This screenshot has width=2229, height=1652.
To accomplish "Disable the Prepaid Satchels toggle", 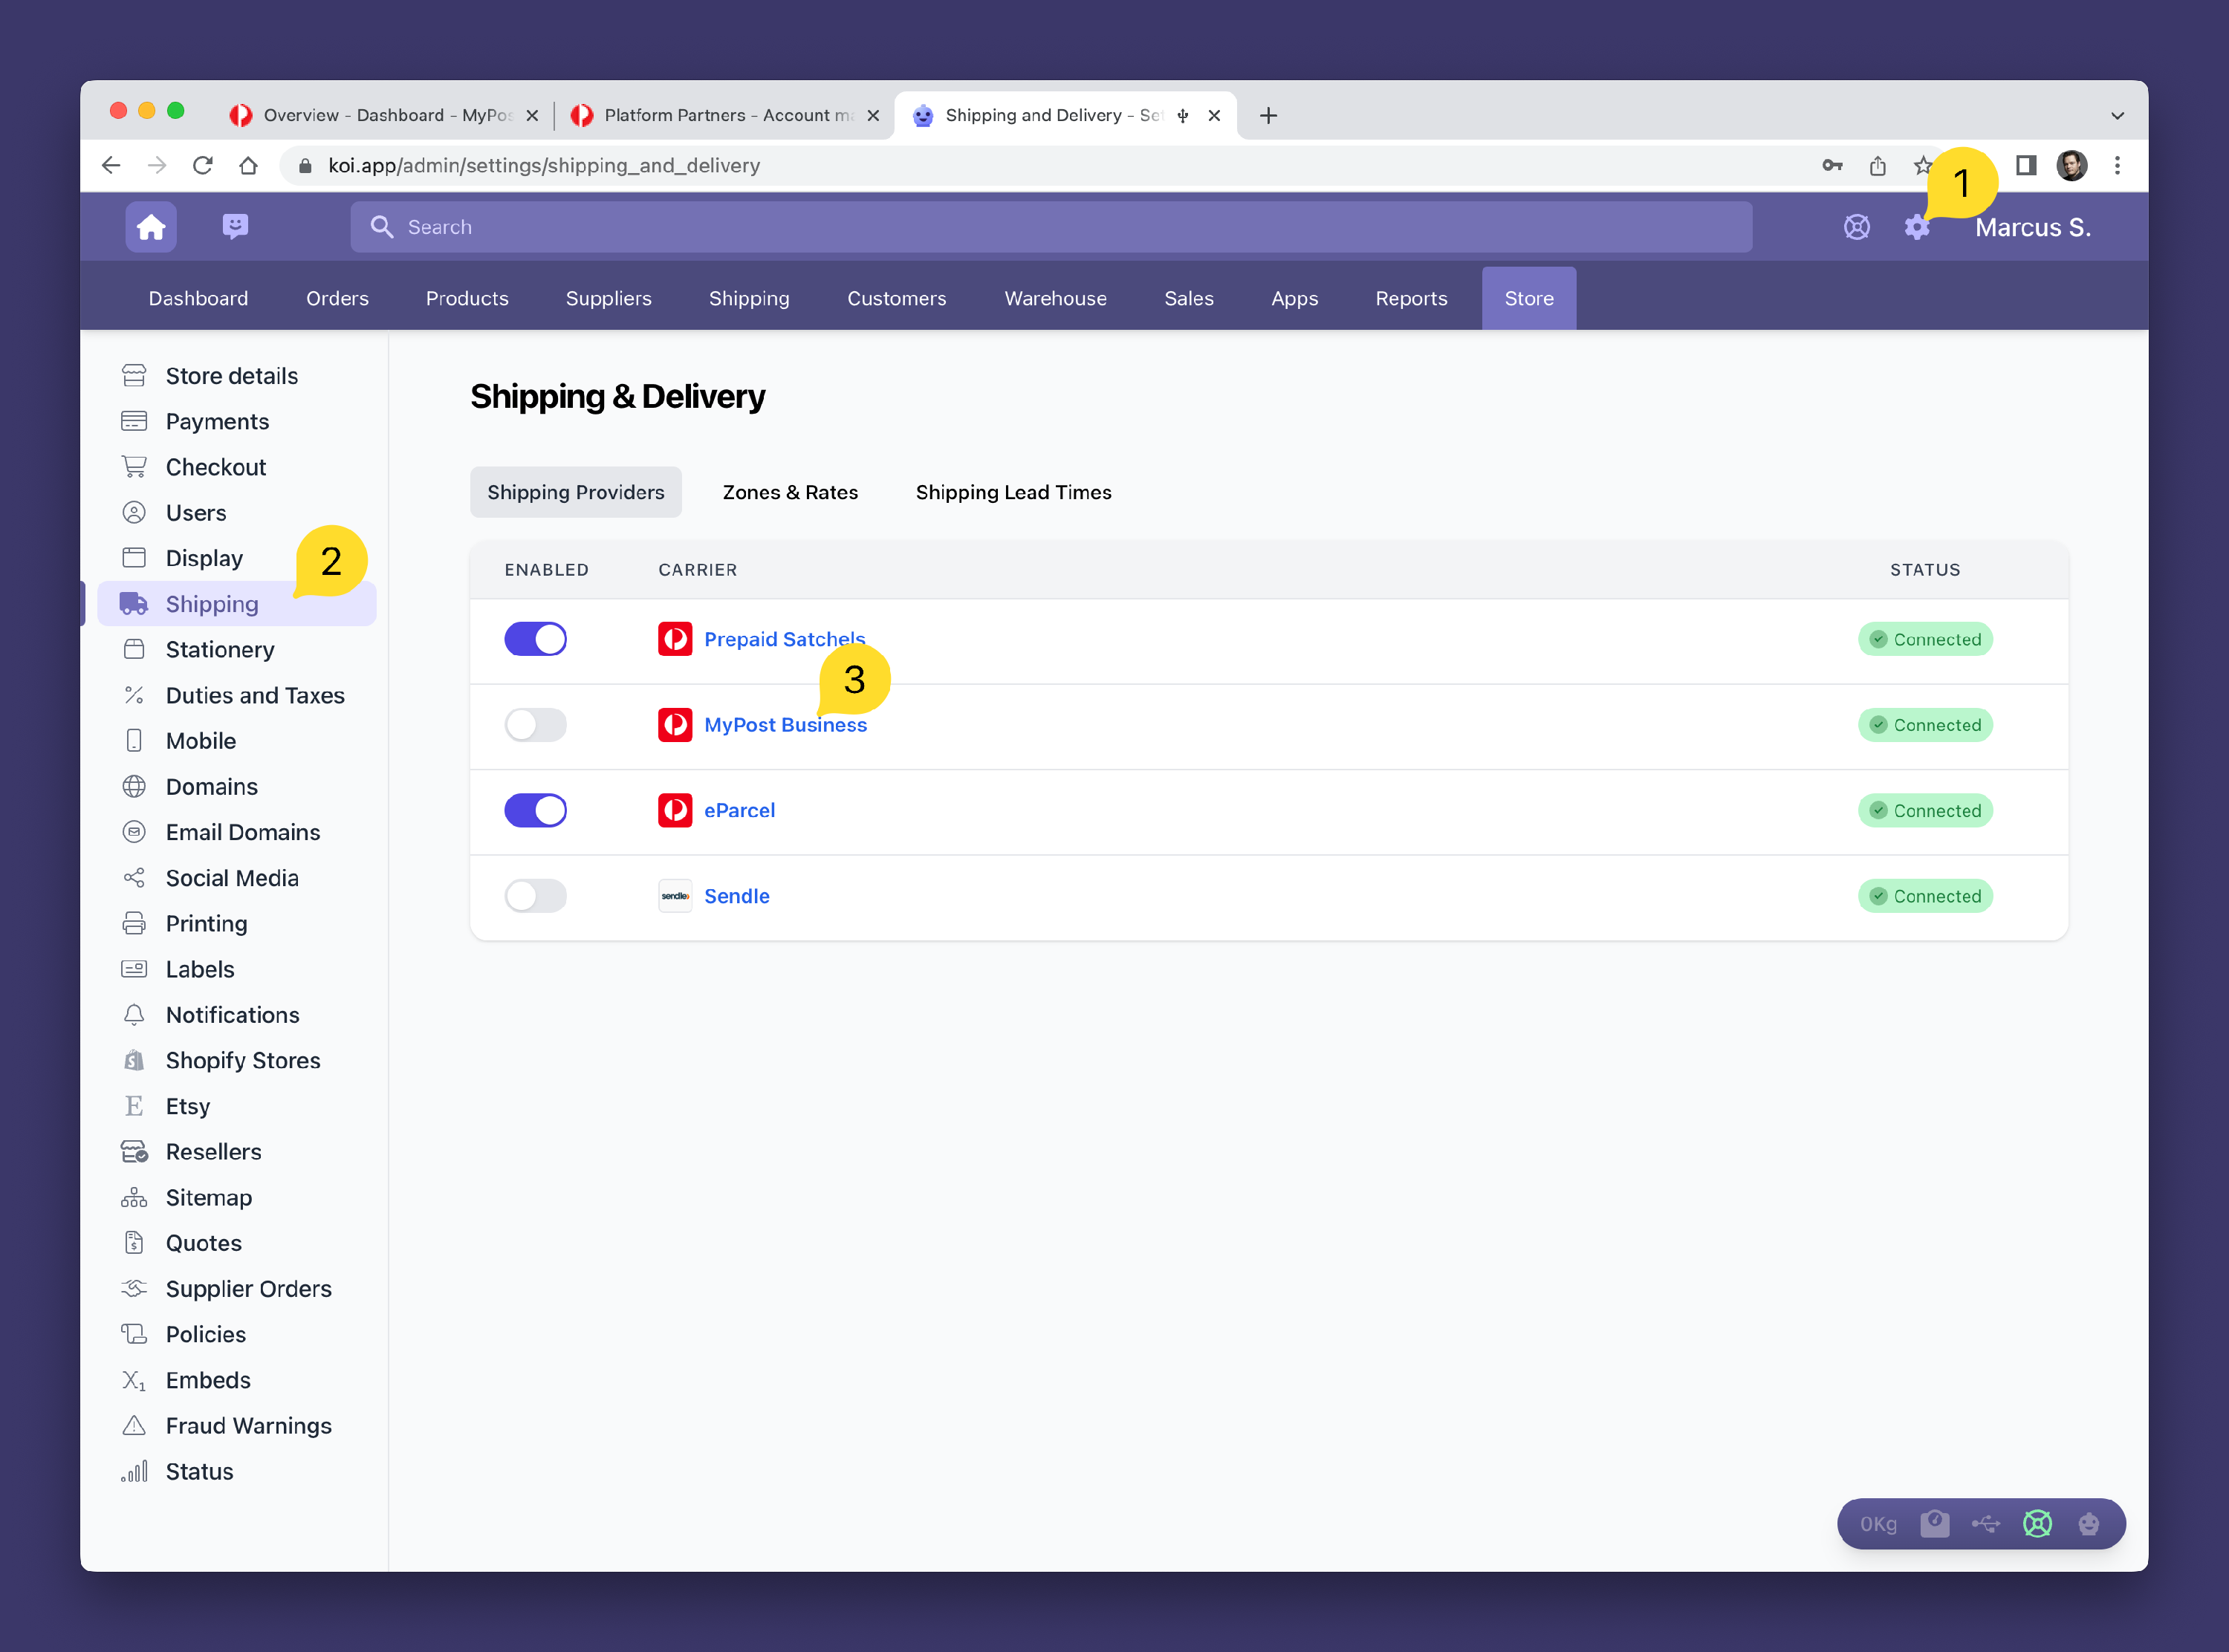I will [535, 639].
